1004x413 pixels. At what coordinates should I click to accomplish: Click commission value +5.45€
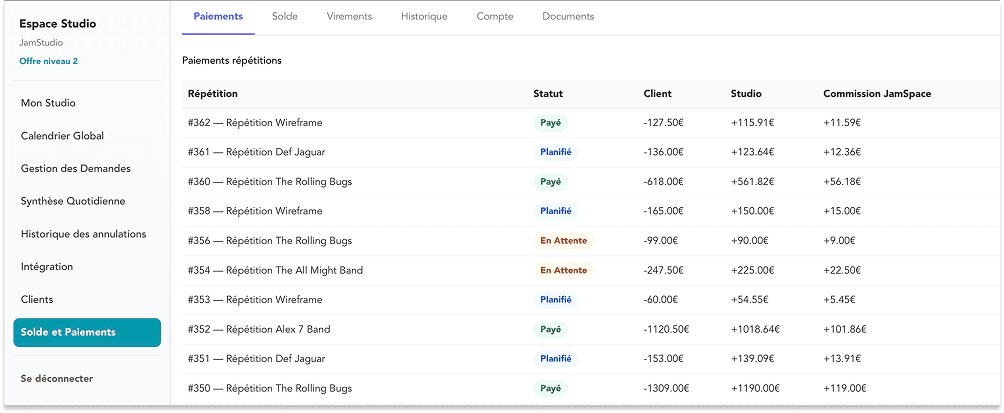point(839,300)
